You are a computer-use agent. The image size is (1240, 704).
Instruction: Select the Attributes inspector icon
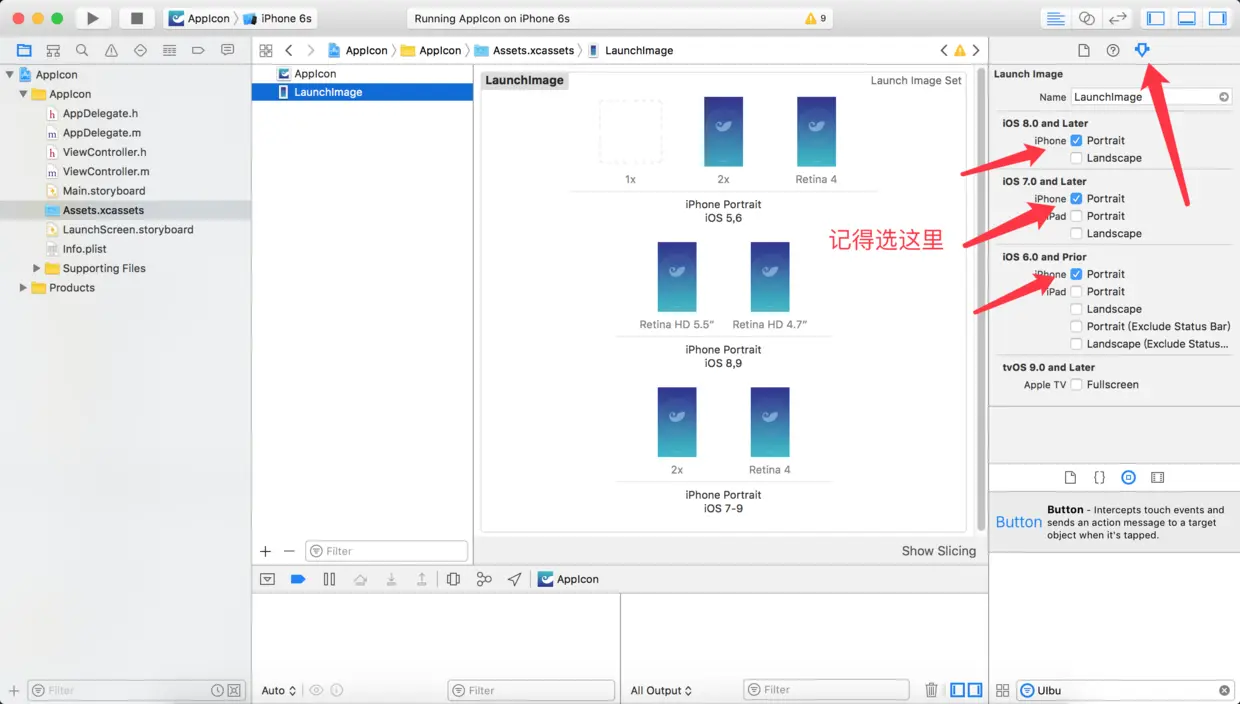[x=1141, y=49]
